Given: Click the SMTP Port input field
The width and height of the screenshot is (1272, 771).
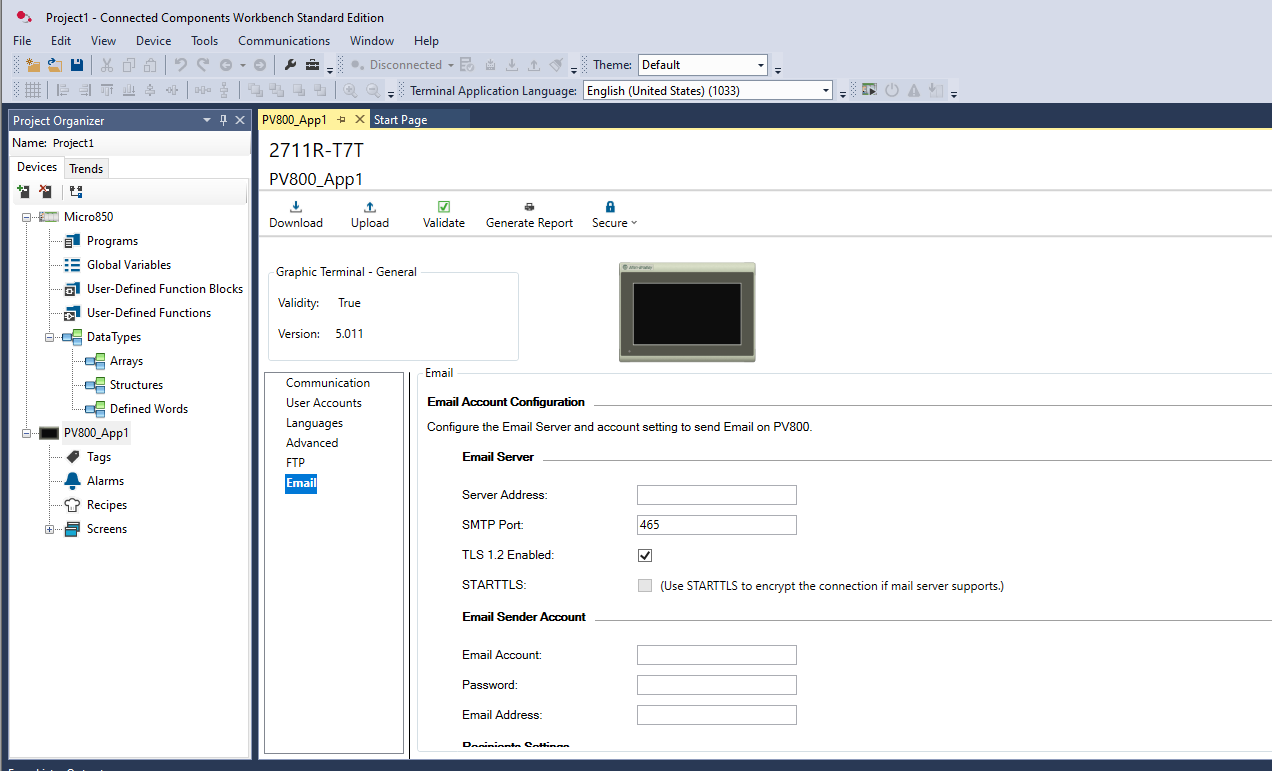Looking at the screenshot, I should pos(717,525).
